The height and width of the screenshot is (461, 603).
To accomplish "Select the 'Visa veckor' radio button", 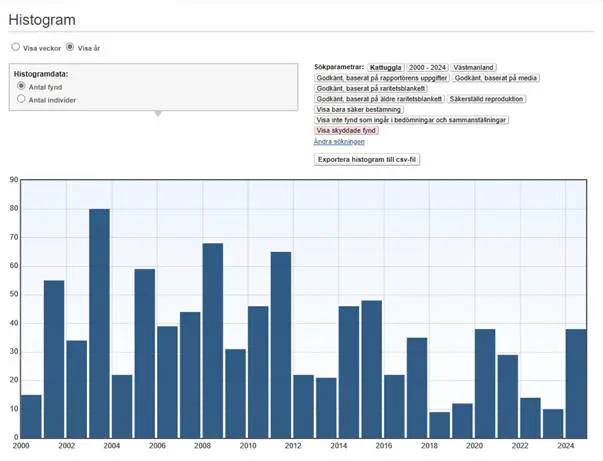I will point(16,47).
